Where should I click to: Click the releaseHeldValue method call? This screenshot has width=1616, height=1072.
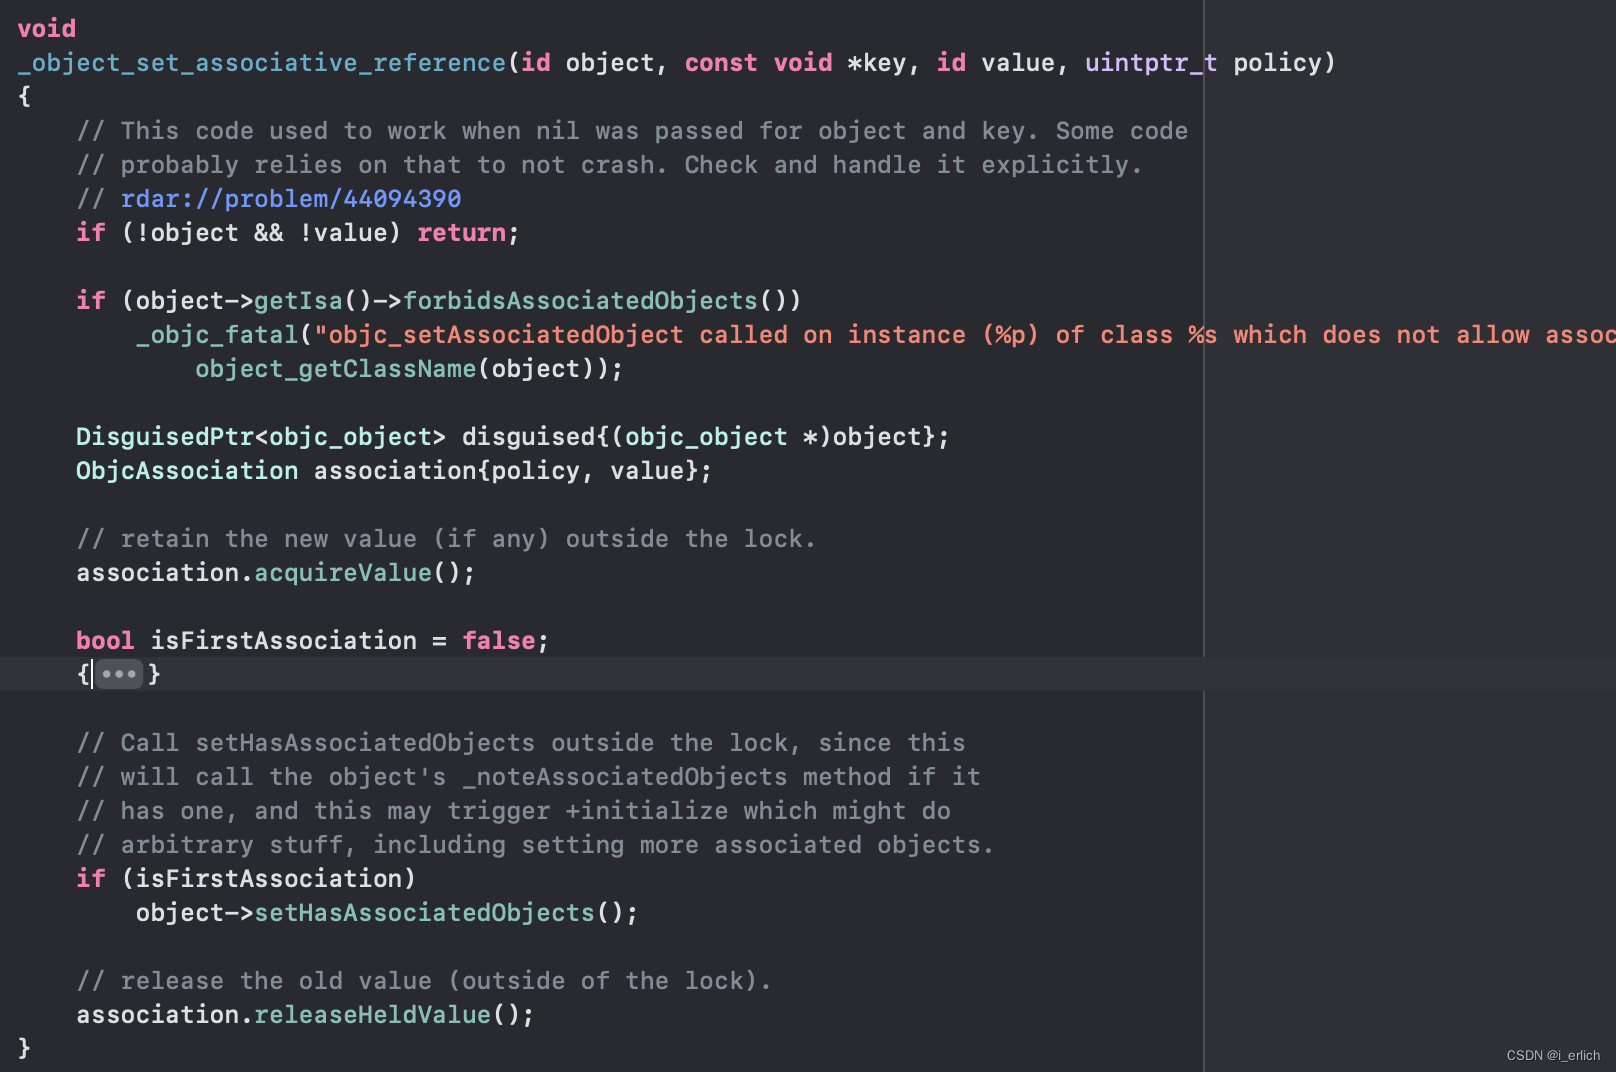click(x=373, y=1015)
